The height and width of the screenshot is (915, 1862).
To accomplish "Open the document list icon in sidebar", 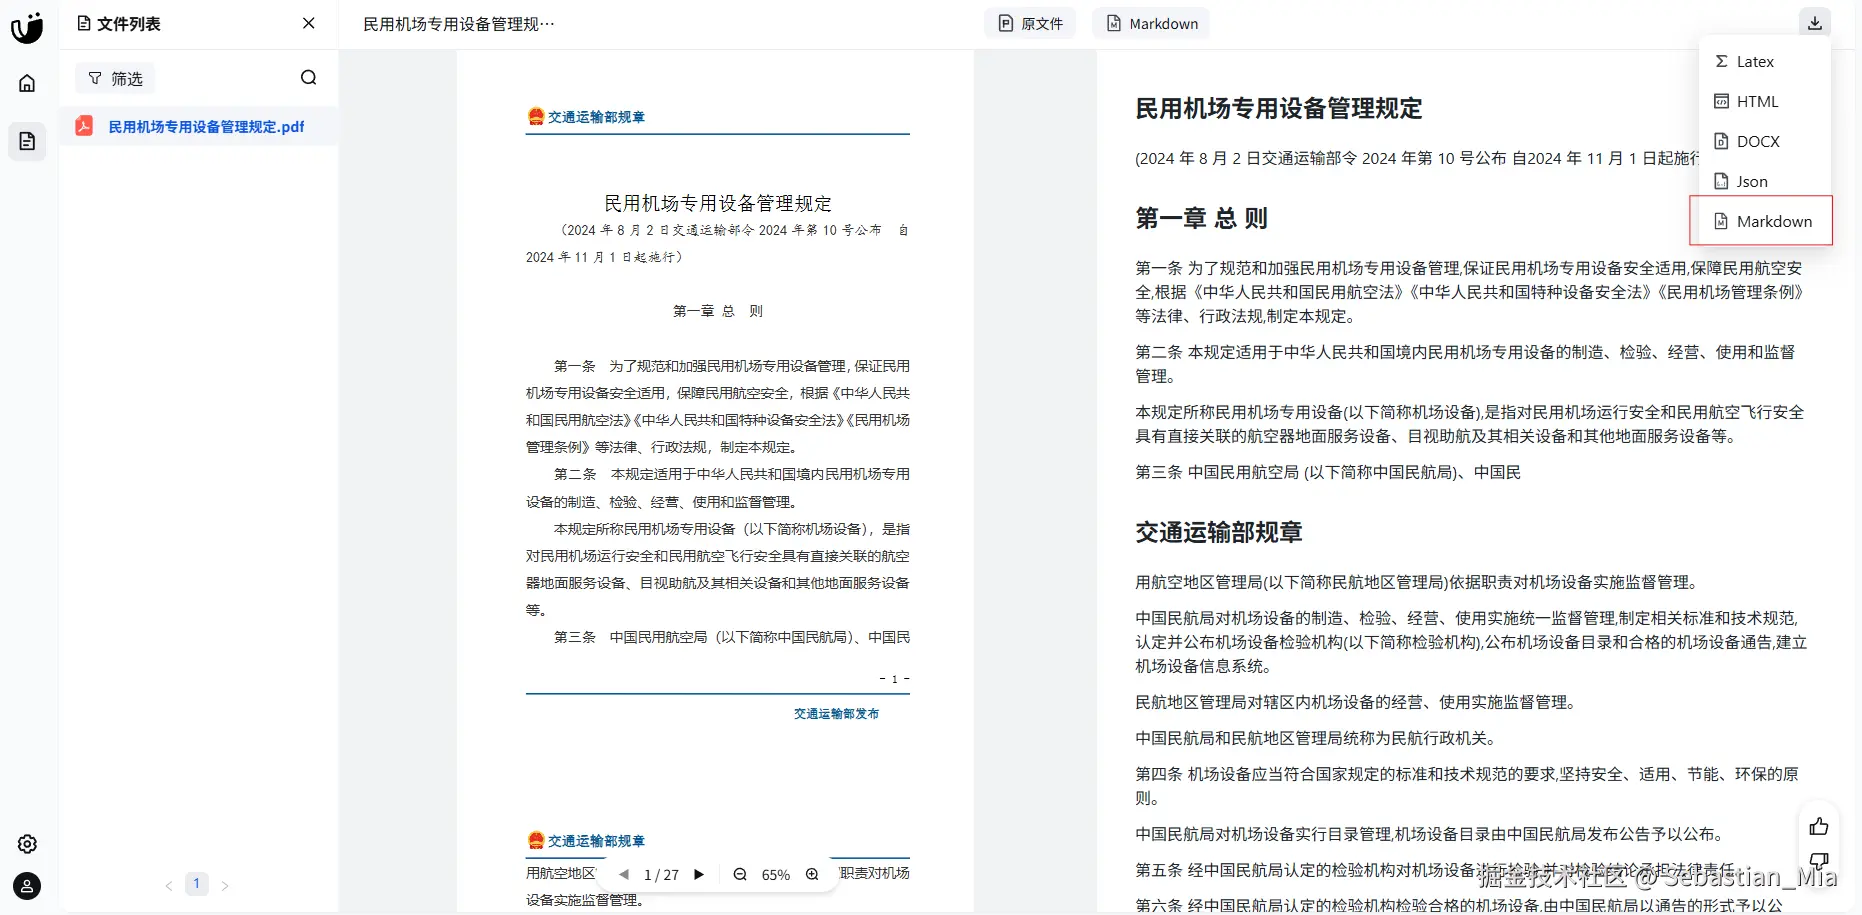I will pos(26,141).
